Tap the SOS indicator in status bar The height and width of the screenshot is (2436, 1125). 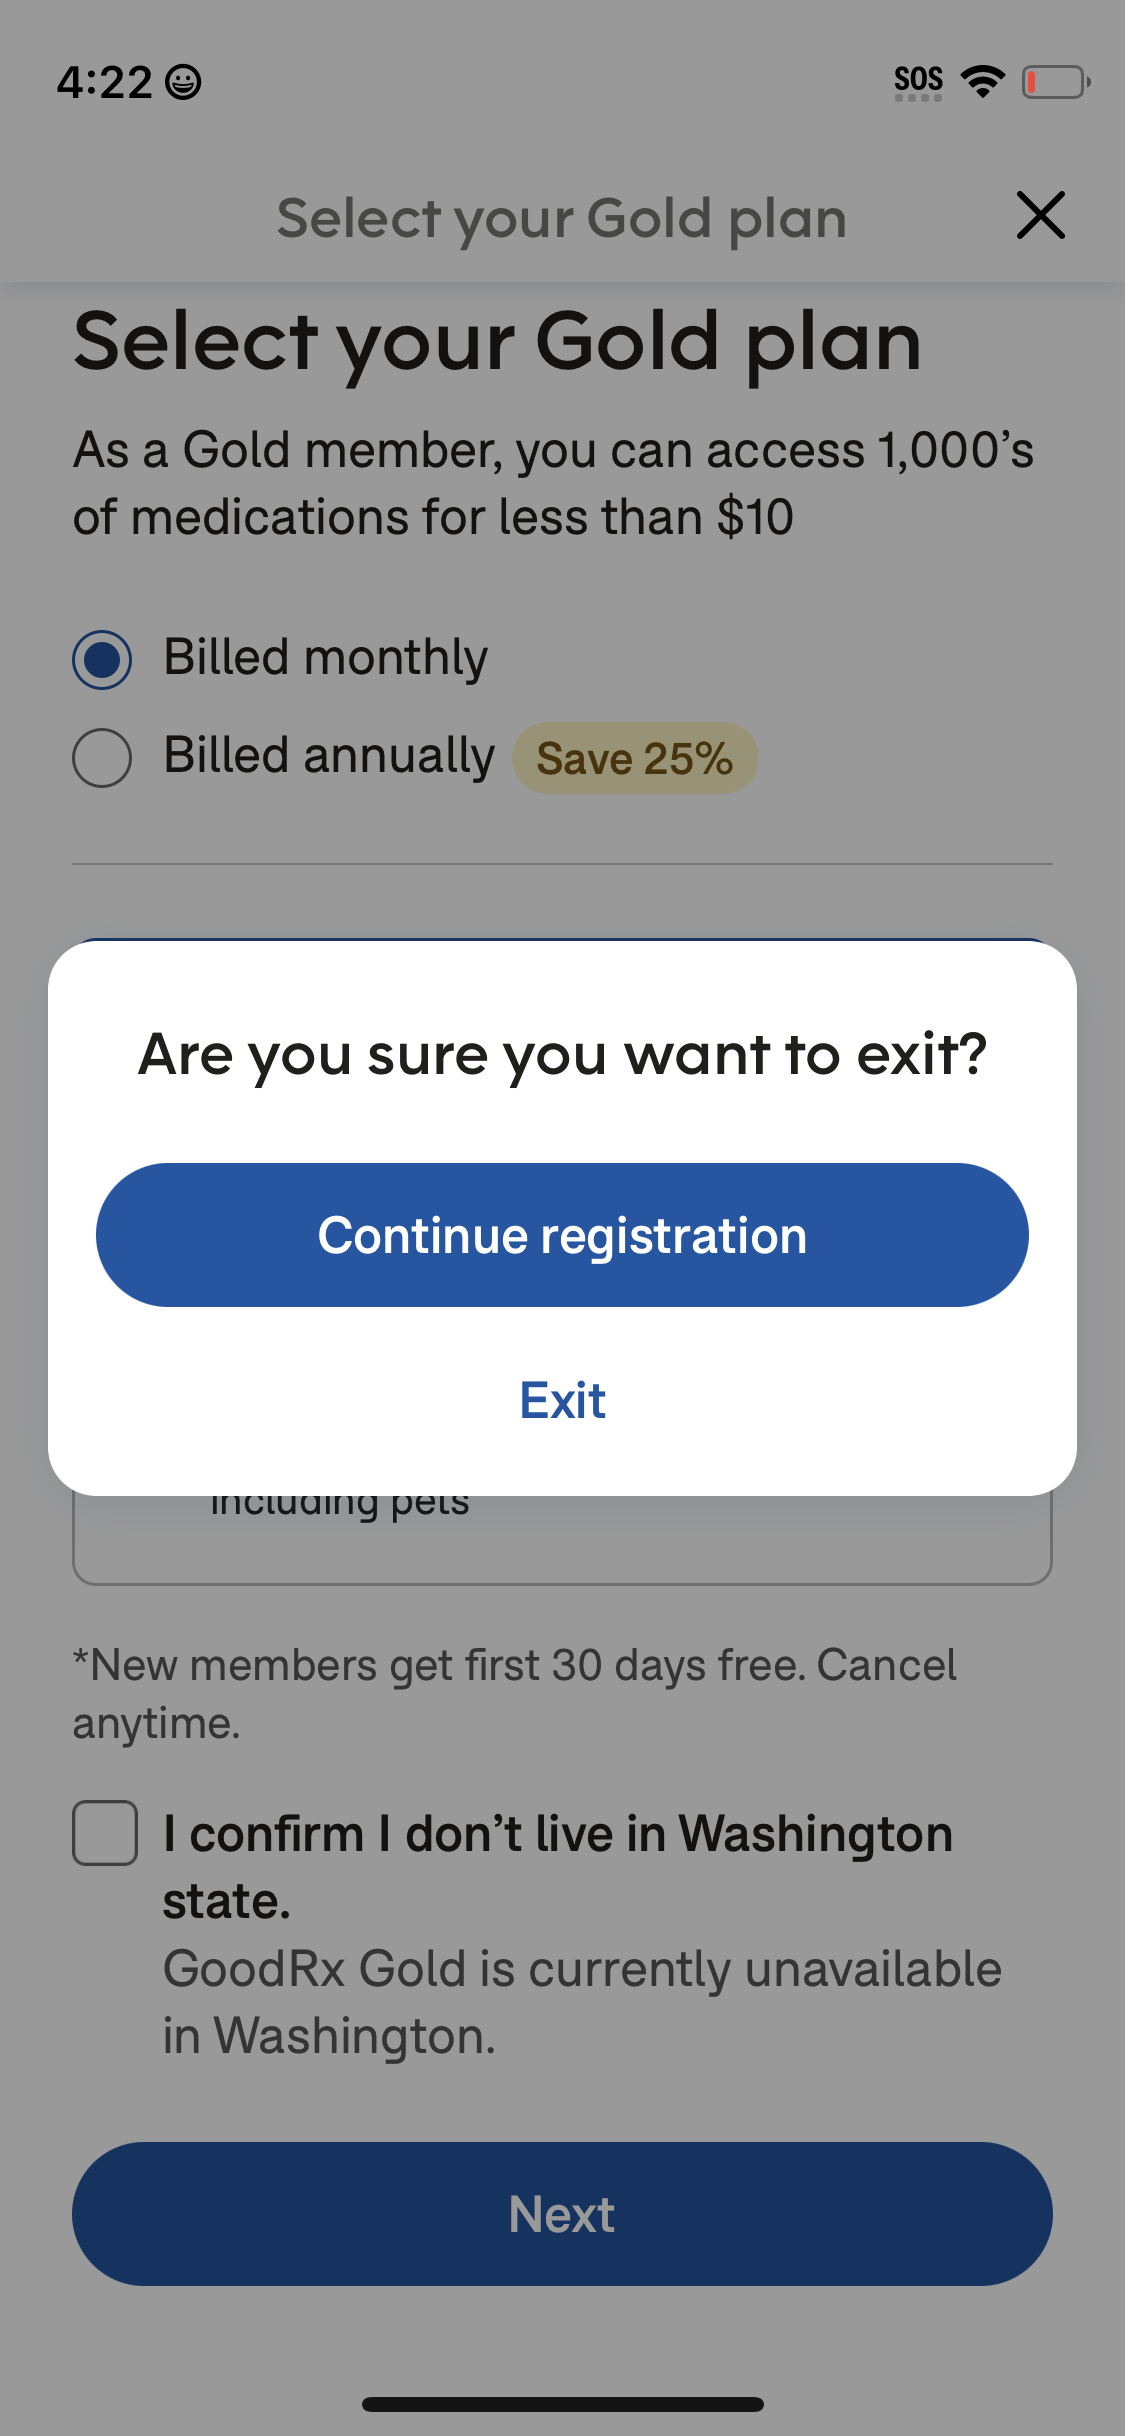pyautogui.click(x=918, y=82)
